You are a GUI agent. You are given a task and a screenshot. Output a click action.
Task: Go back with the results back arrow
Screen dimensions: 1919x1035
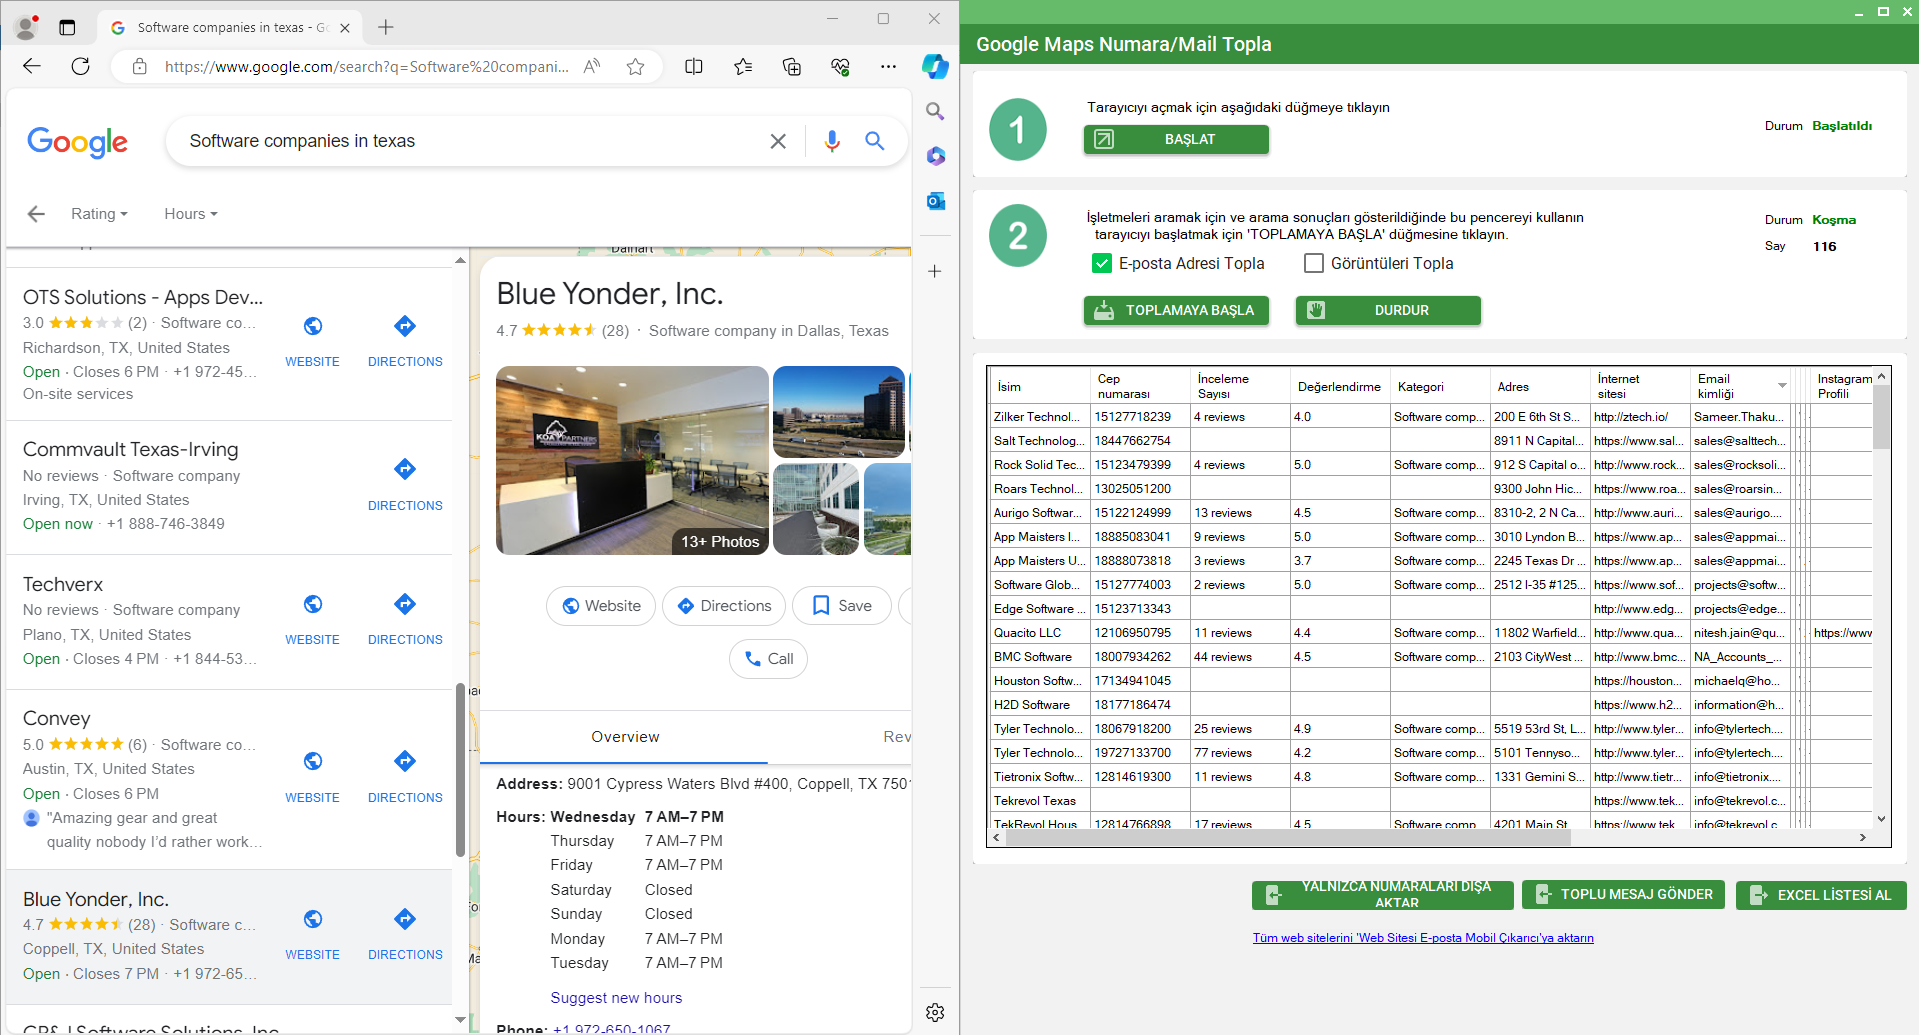pos(37,213)
